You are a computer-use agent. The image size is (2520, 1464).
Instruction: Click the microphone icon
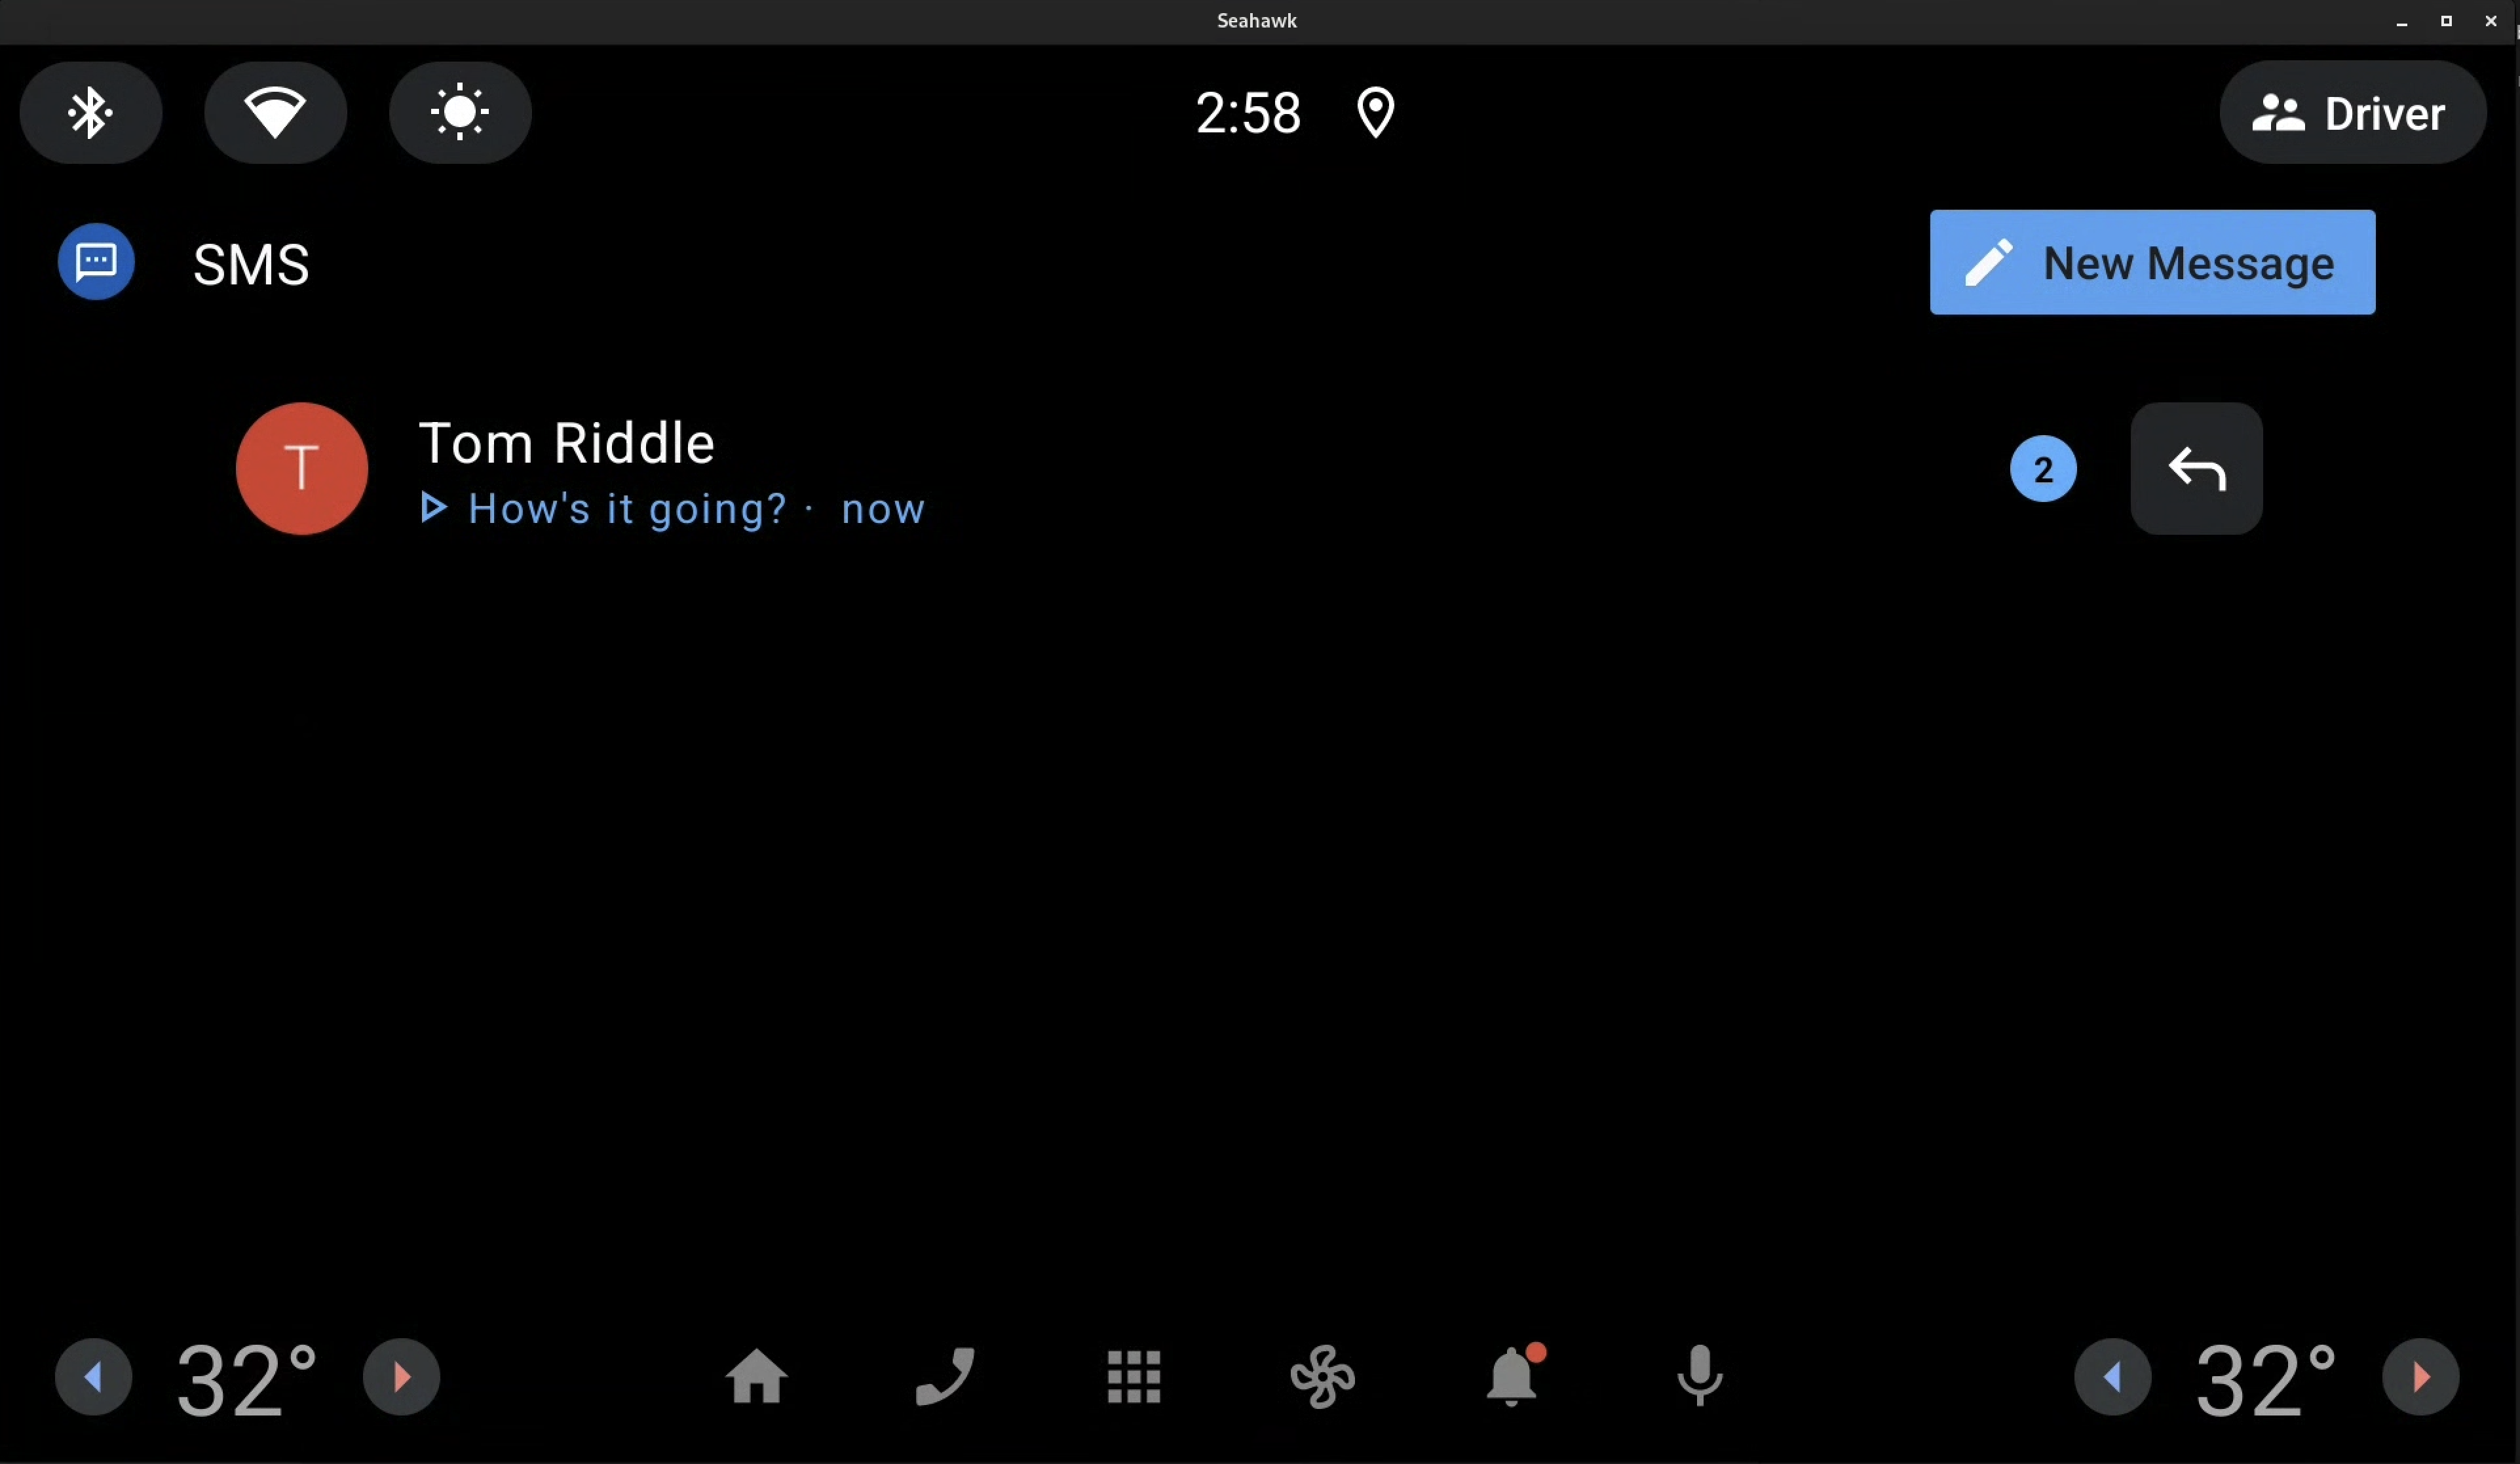click(x=1699, y=1377)
